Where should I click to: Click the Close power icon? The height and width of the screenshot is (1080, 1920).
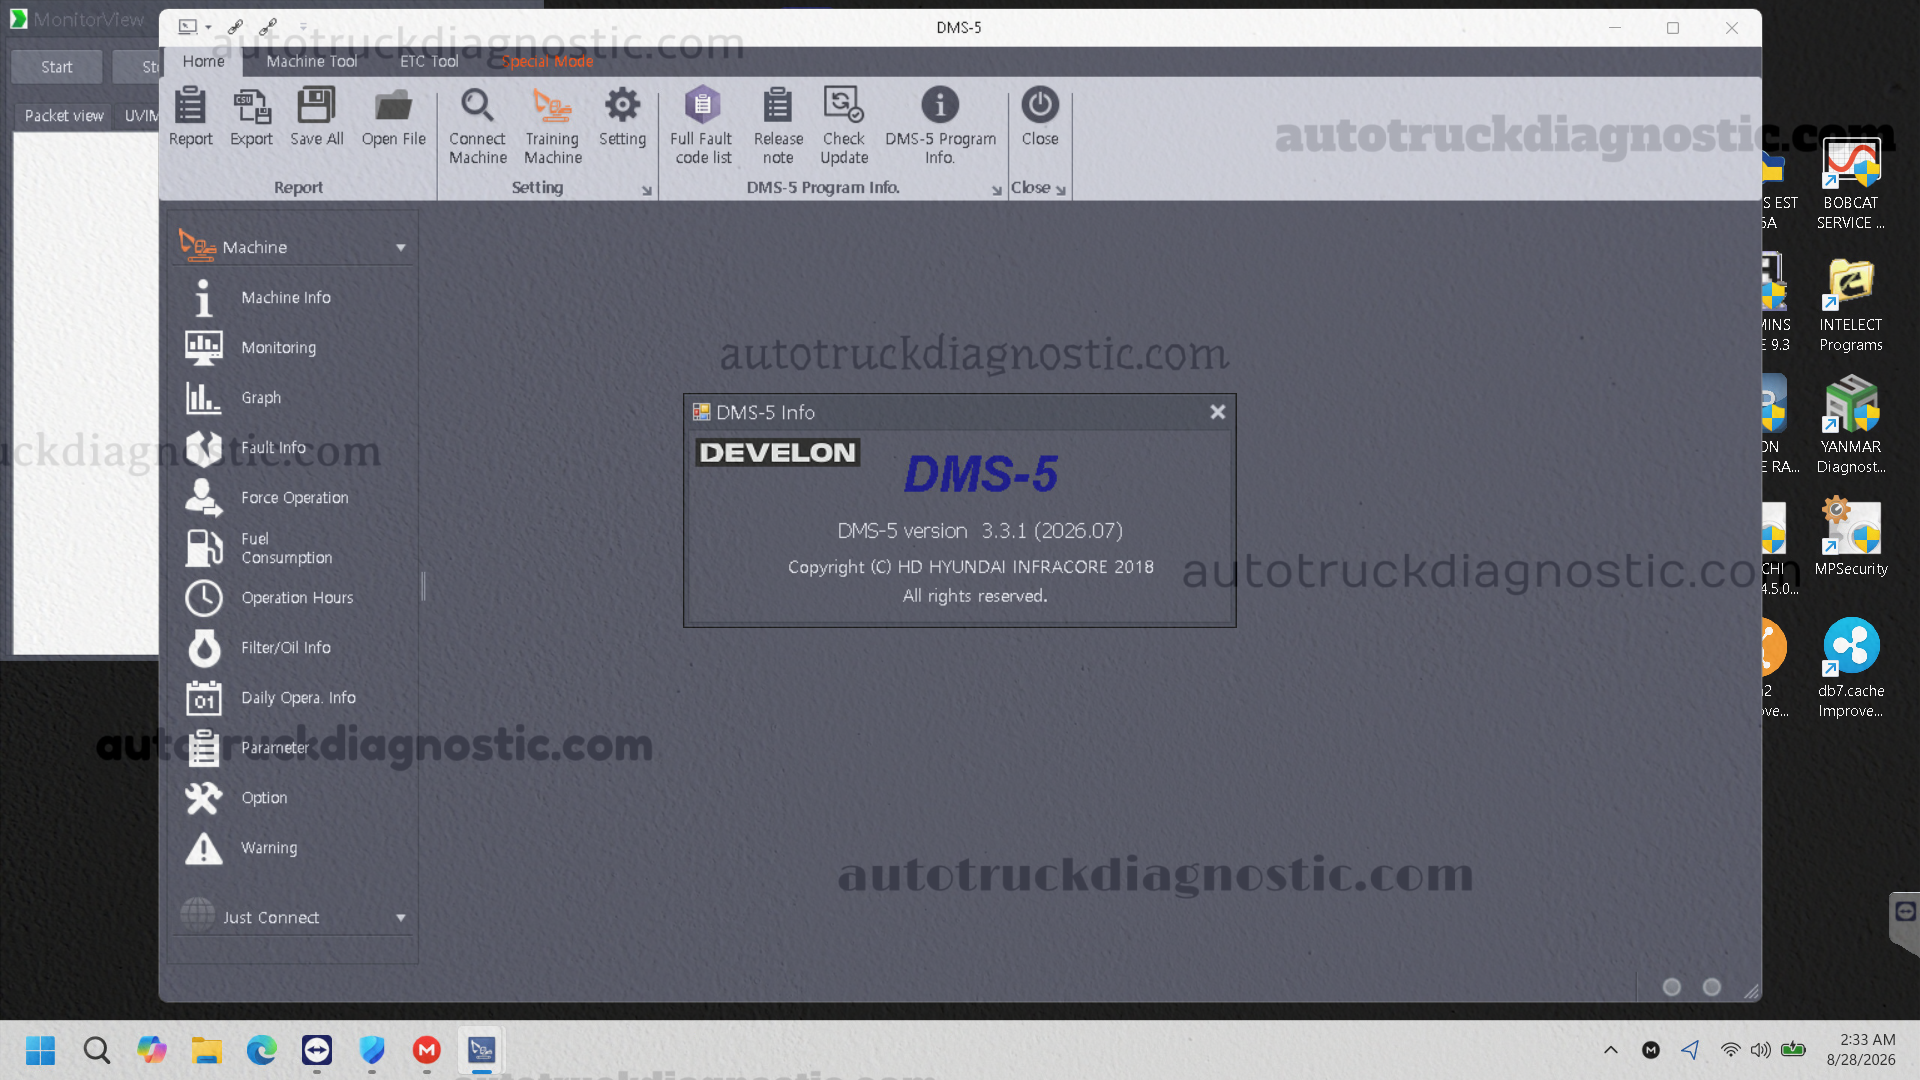1040,118
